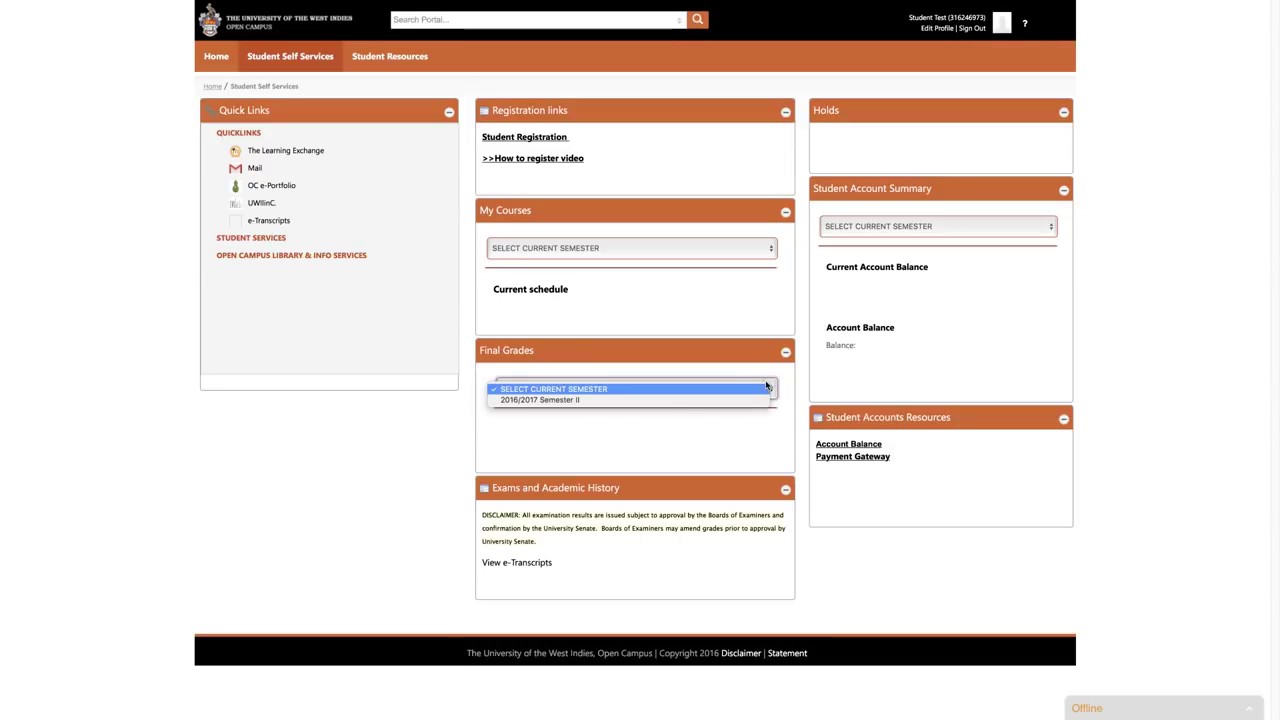Choose SELECT CURRENT SEMESTER option in Final Grades list

click(629, 389)
